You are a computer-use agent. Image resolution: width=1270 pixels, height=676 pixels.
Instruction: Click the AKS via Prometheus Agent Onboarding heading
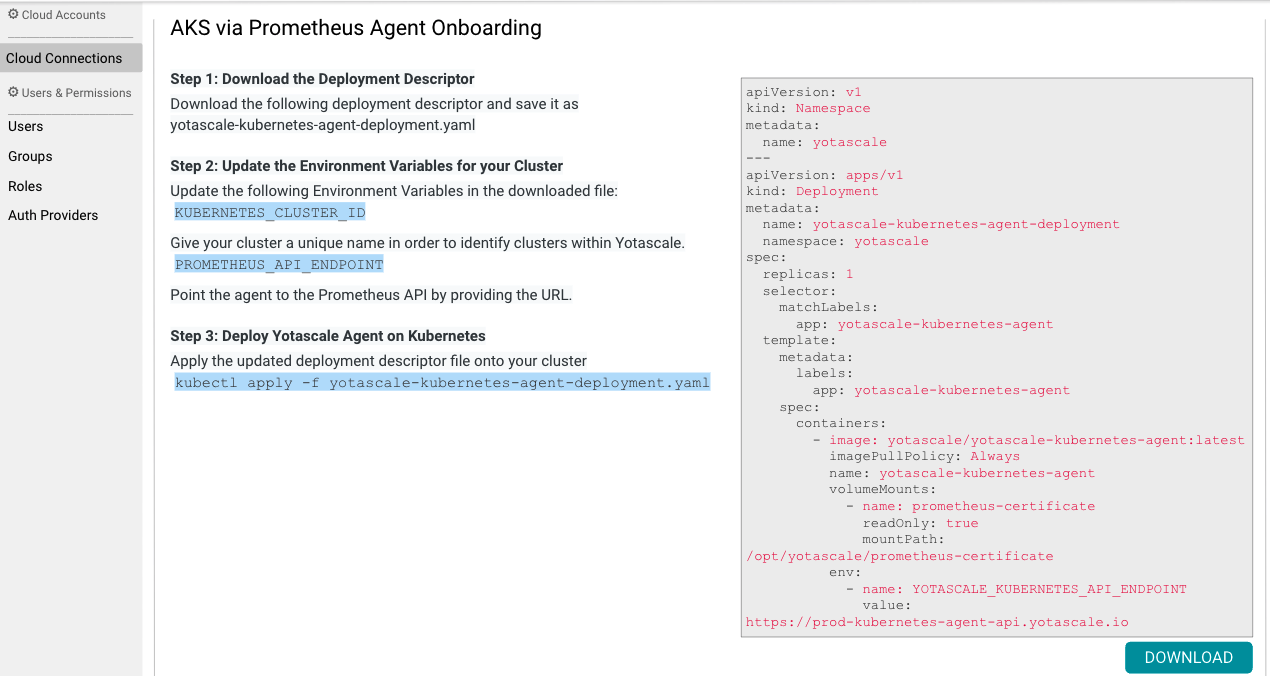tap(356, 28)
